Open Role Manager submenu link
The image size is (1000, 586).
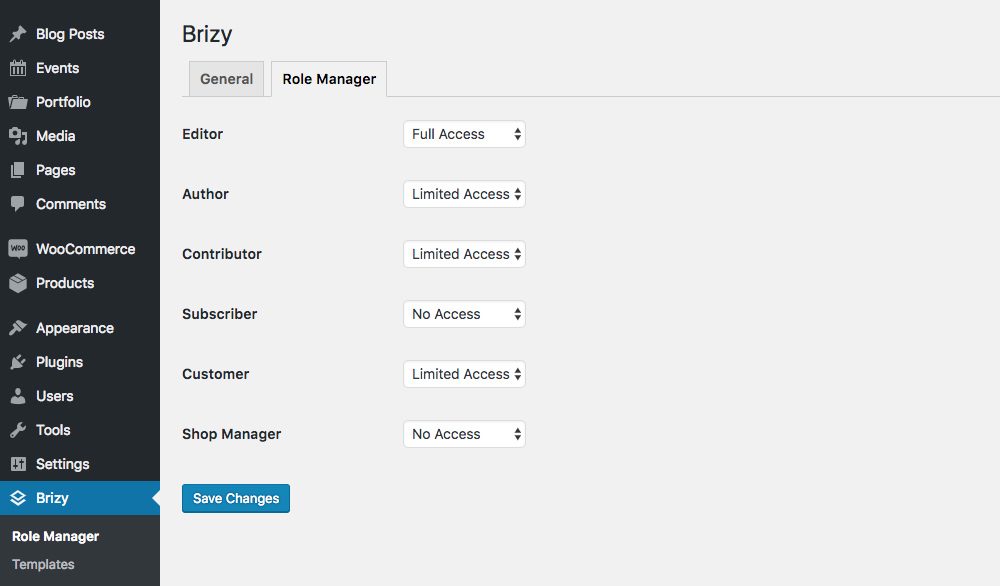coord(55,536)
